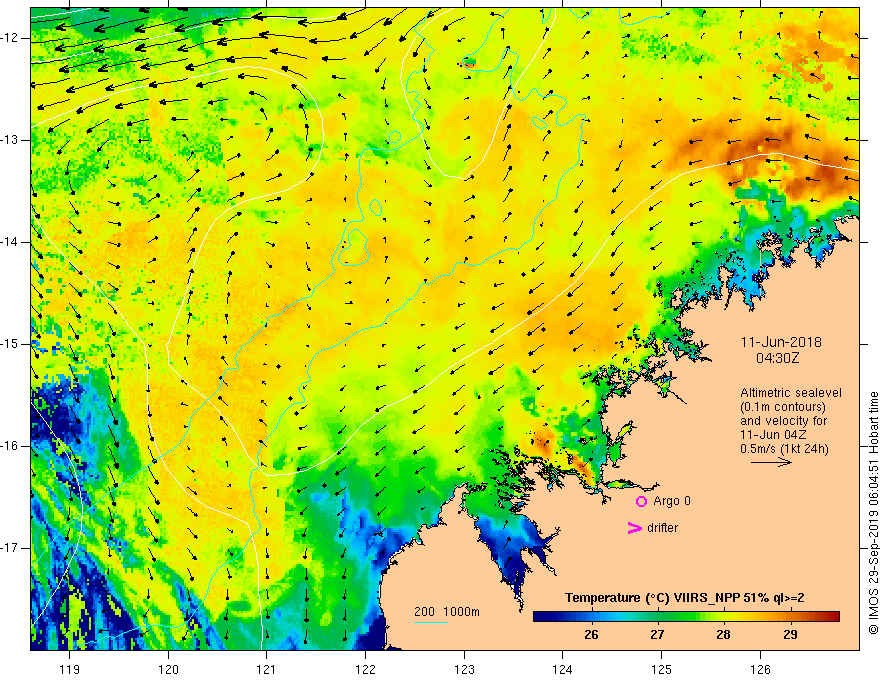Click the dark red end of colorbar
The height and width of the screenshot is (680, 880).
tap(833, 617)
